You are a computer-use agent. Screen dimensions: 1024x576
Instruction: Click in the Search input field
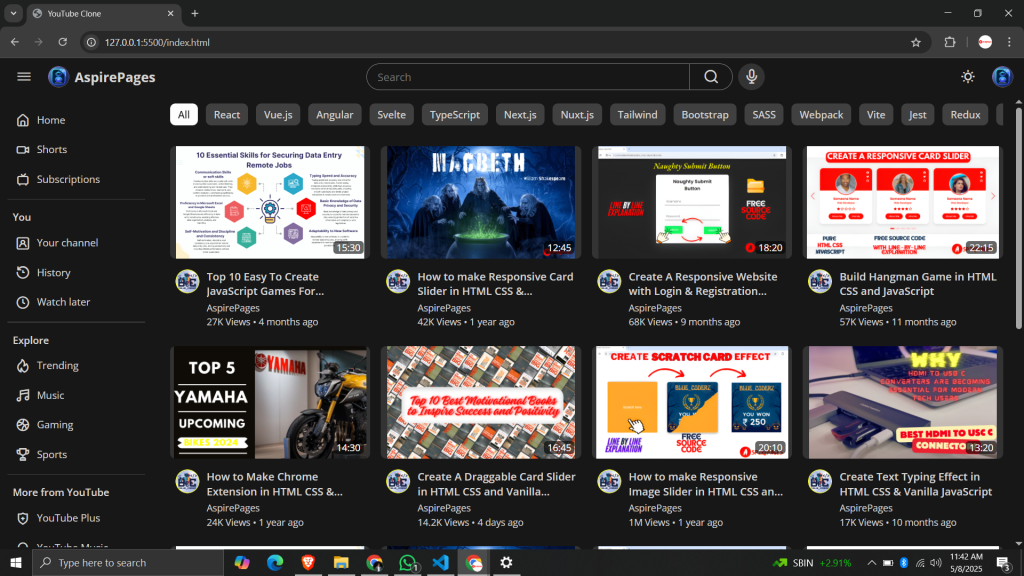pos(528,77)
